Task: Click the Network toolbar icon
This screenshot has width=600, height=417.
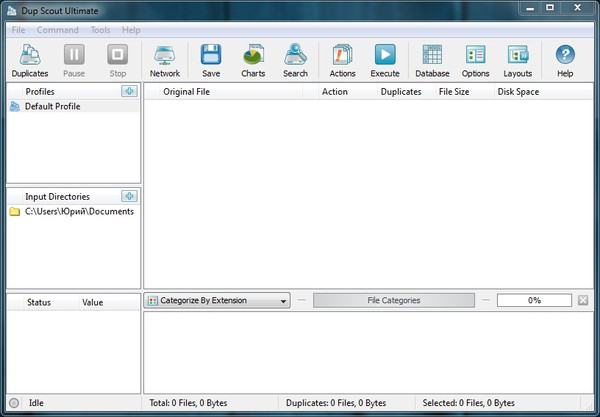Action: [x=165, y=60]
